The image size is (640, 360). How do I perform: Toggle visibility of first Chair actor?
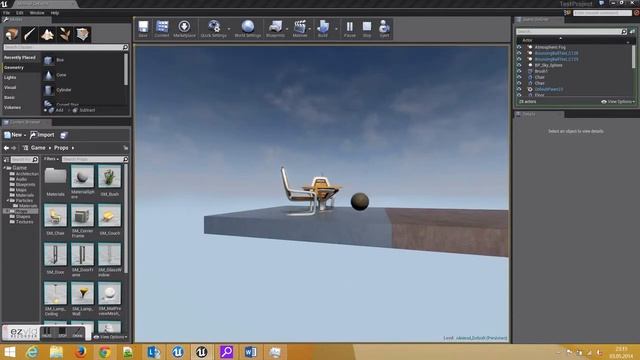coord(519,77)
